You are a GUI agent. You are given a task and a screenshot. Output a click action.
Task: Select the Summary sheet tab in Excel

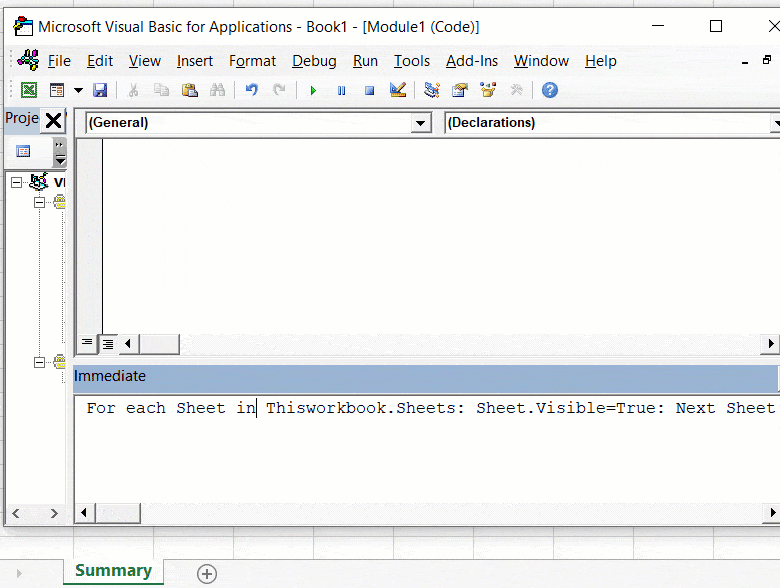tap(113, 571)
